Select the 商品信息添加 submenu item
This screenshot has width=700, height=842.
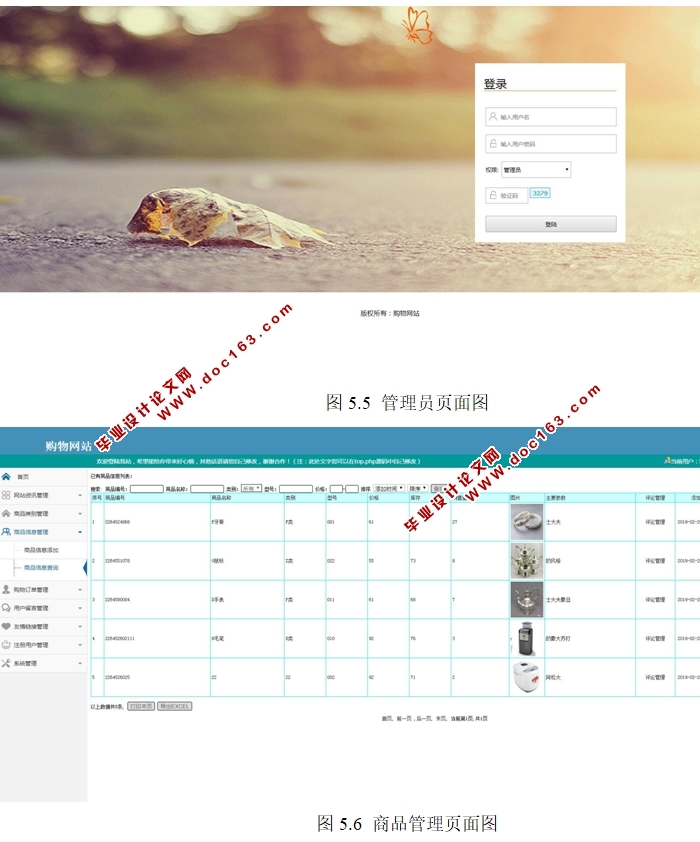(41, 550)
